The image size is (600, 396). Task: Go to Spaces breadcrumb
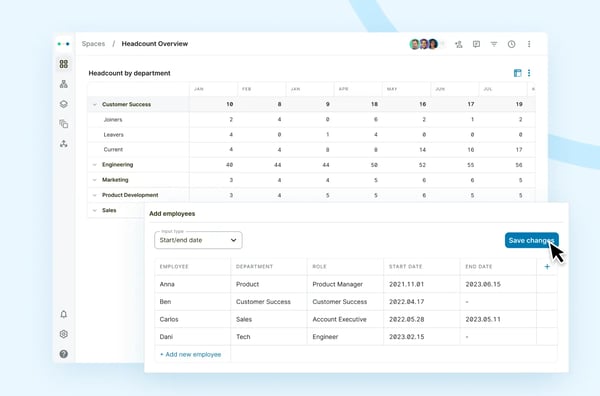(93, 44)
